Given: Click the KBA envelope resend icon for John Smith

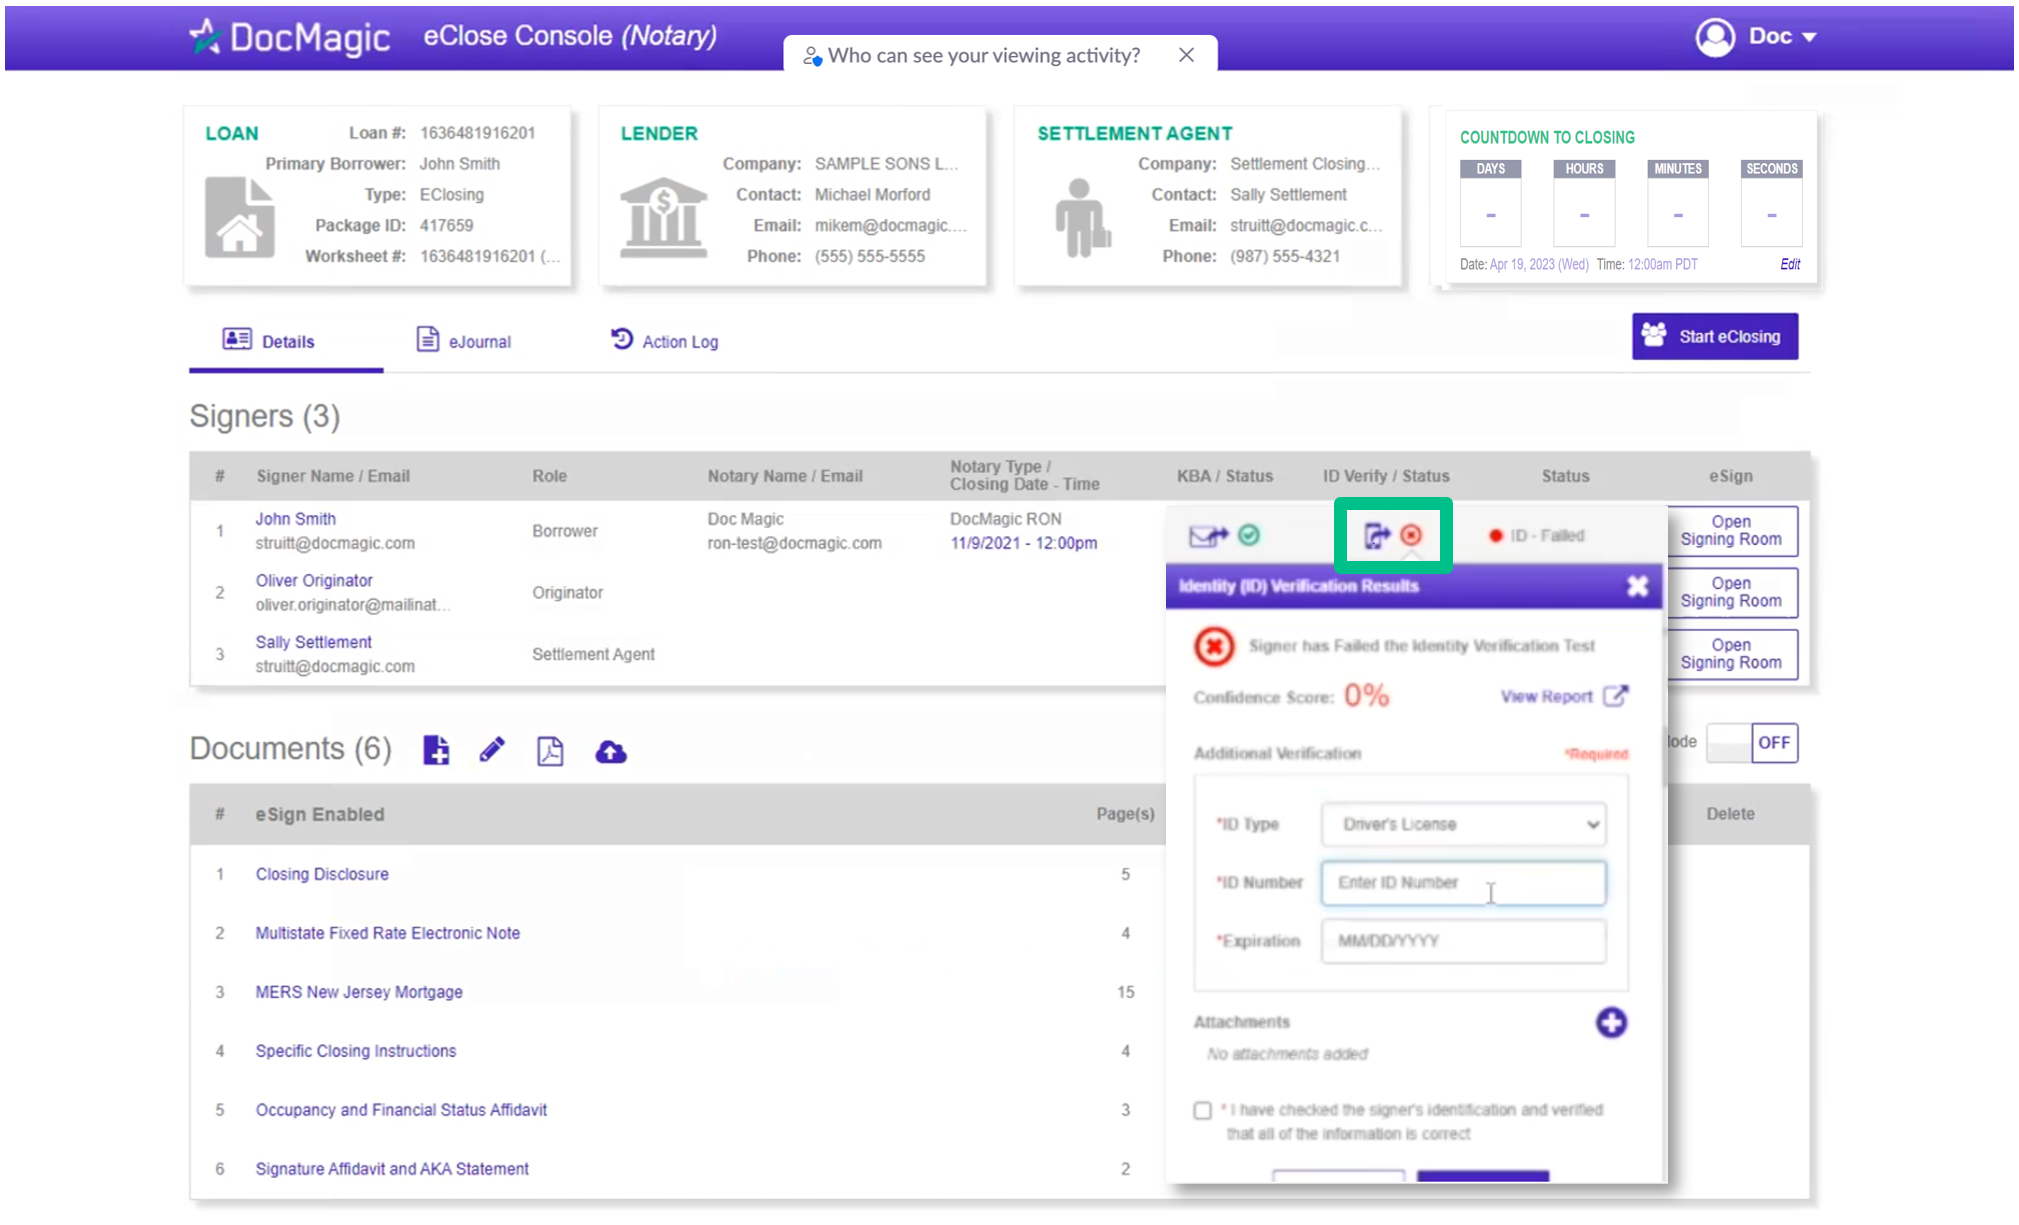Looking at the screenshot, I should tap(1206, 535).
